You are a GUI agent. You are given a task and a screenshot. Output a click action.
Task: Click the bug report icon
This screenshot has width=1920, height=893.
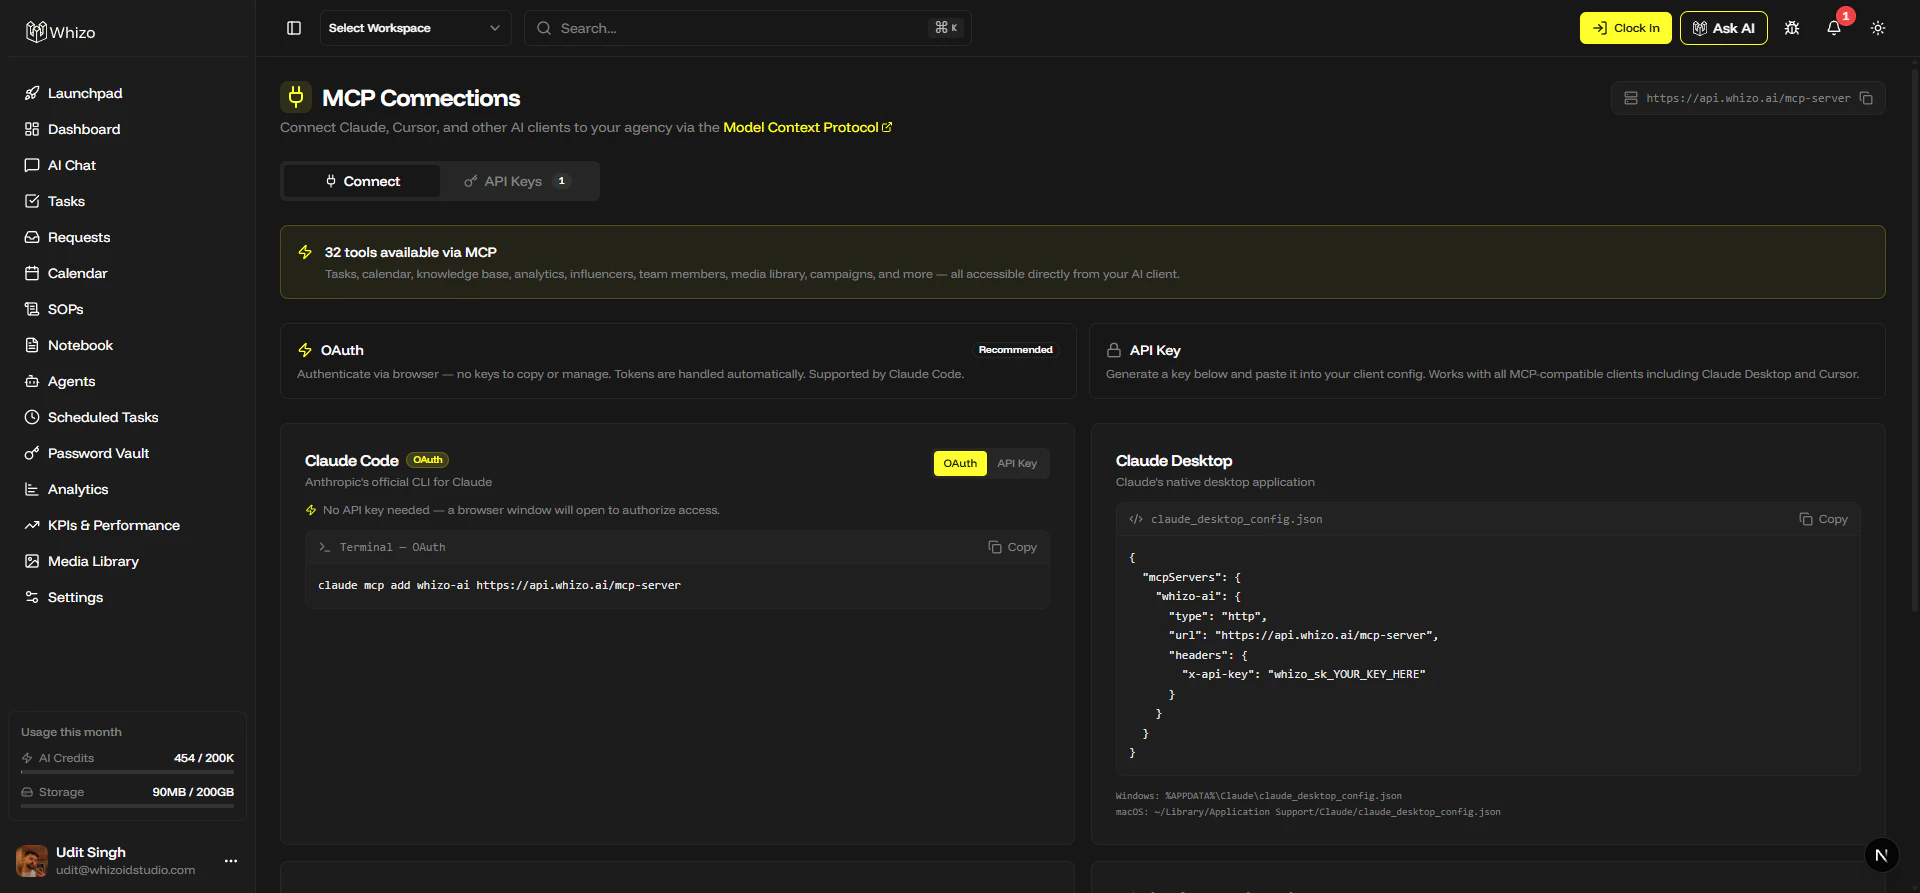click(x=1792, y=28)
